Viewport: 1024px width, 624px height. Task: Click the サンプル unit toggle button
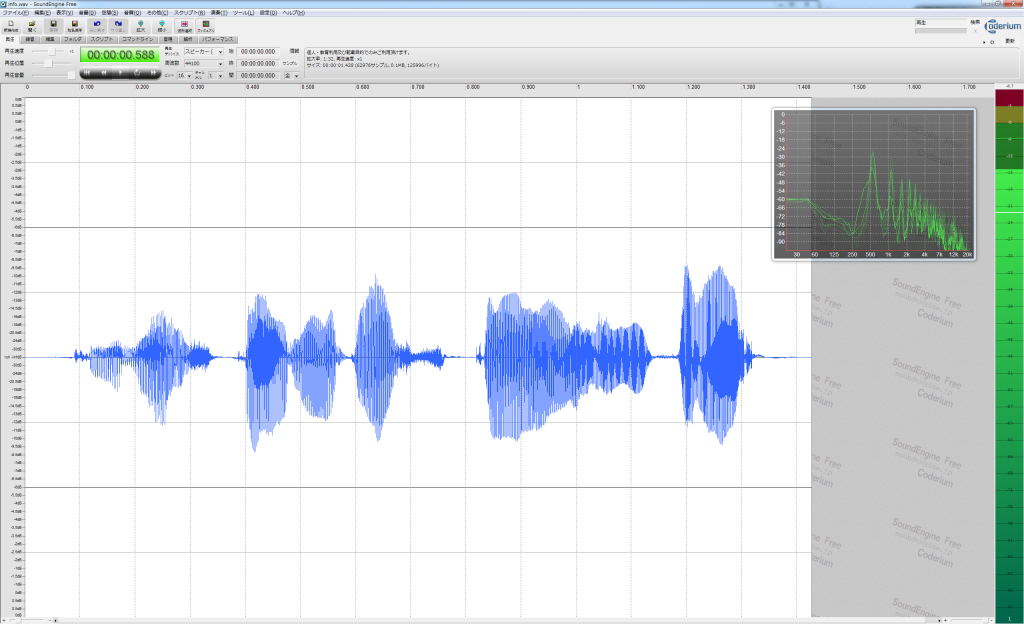[x=290, y=63]
